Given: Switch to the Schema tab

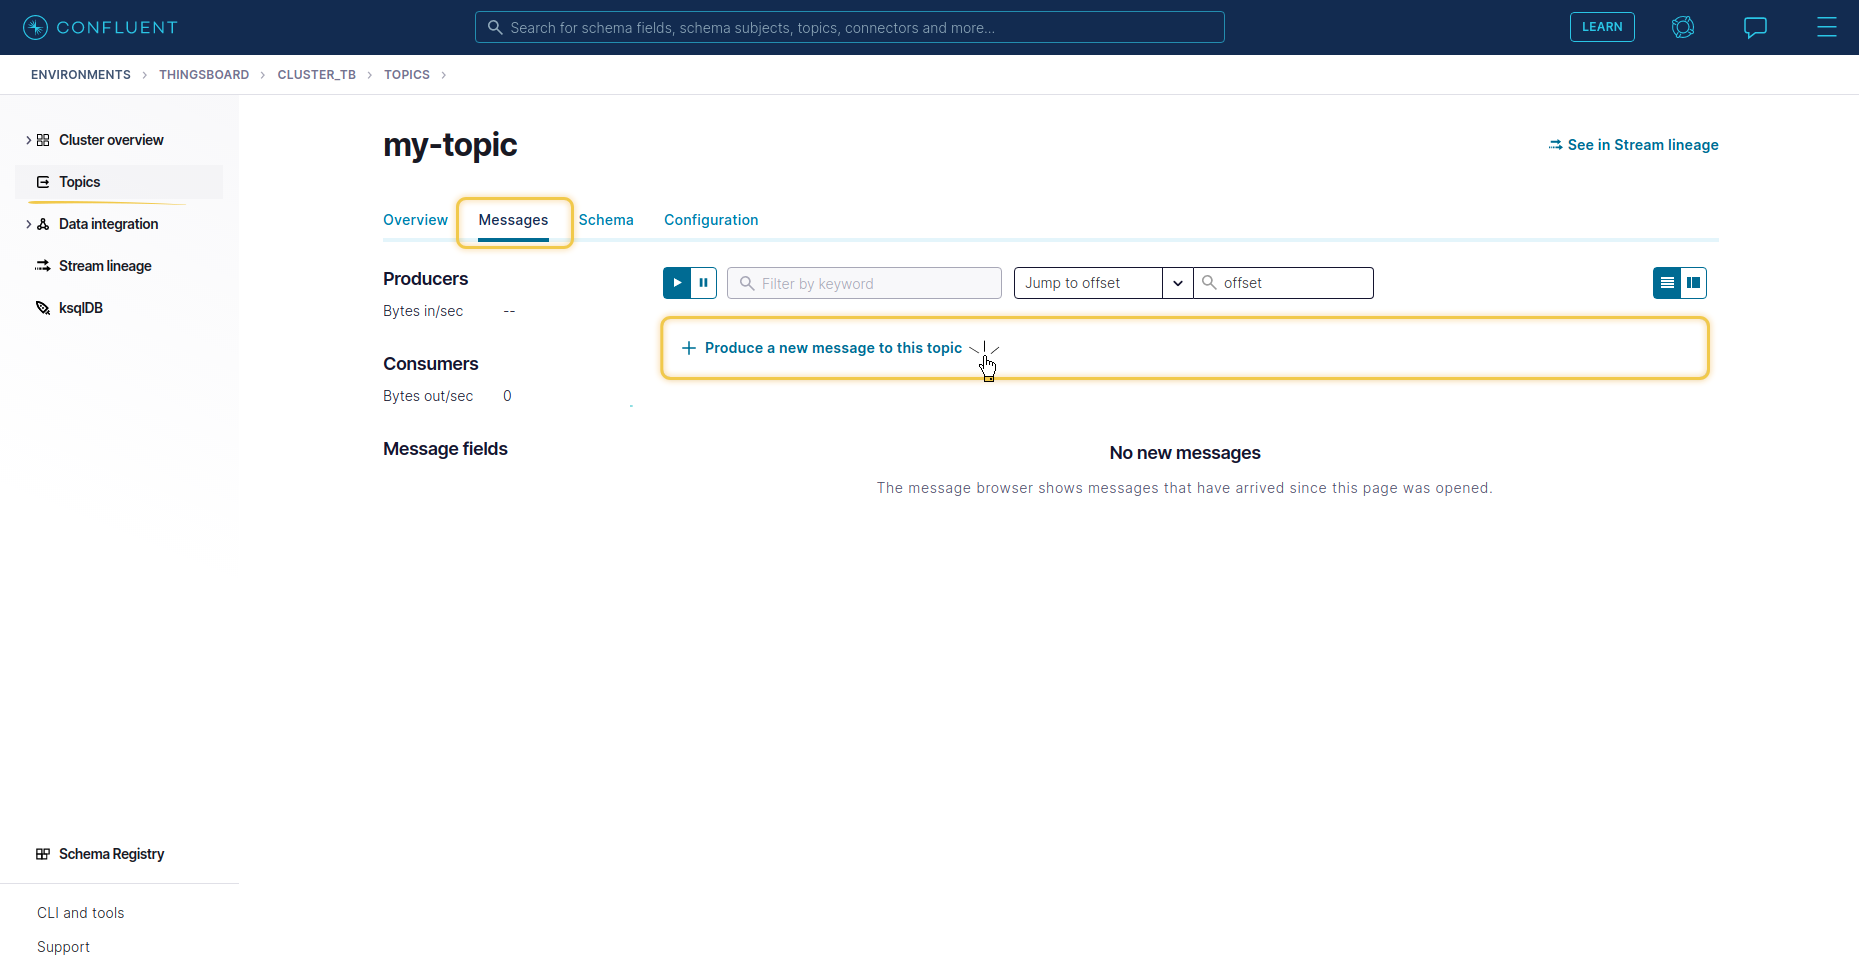Looking at the screenshot, I should point(606,220).
